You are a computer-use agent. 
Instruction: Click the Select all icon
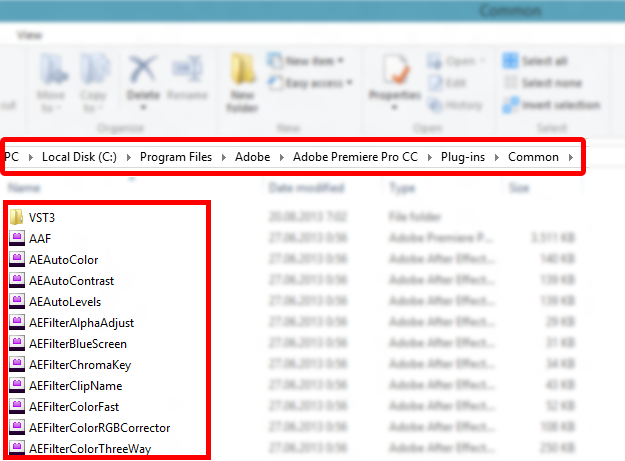pyautogui.click(x=510, y=61)
